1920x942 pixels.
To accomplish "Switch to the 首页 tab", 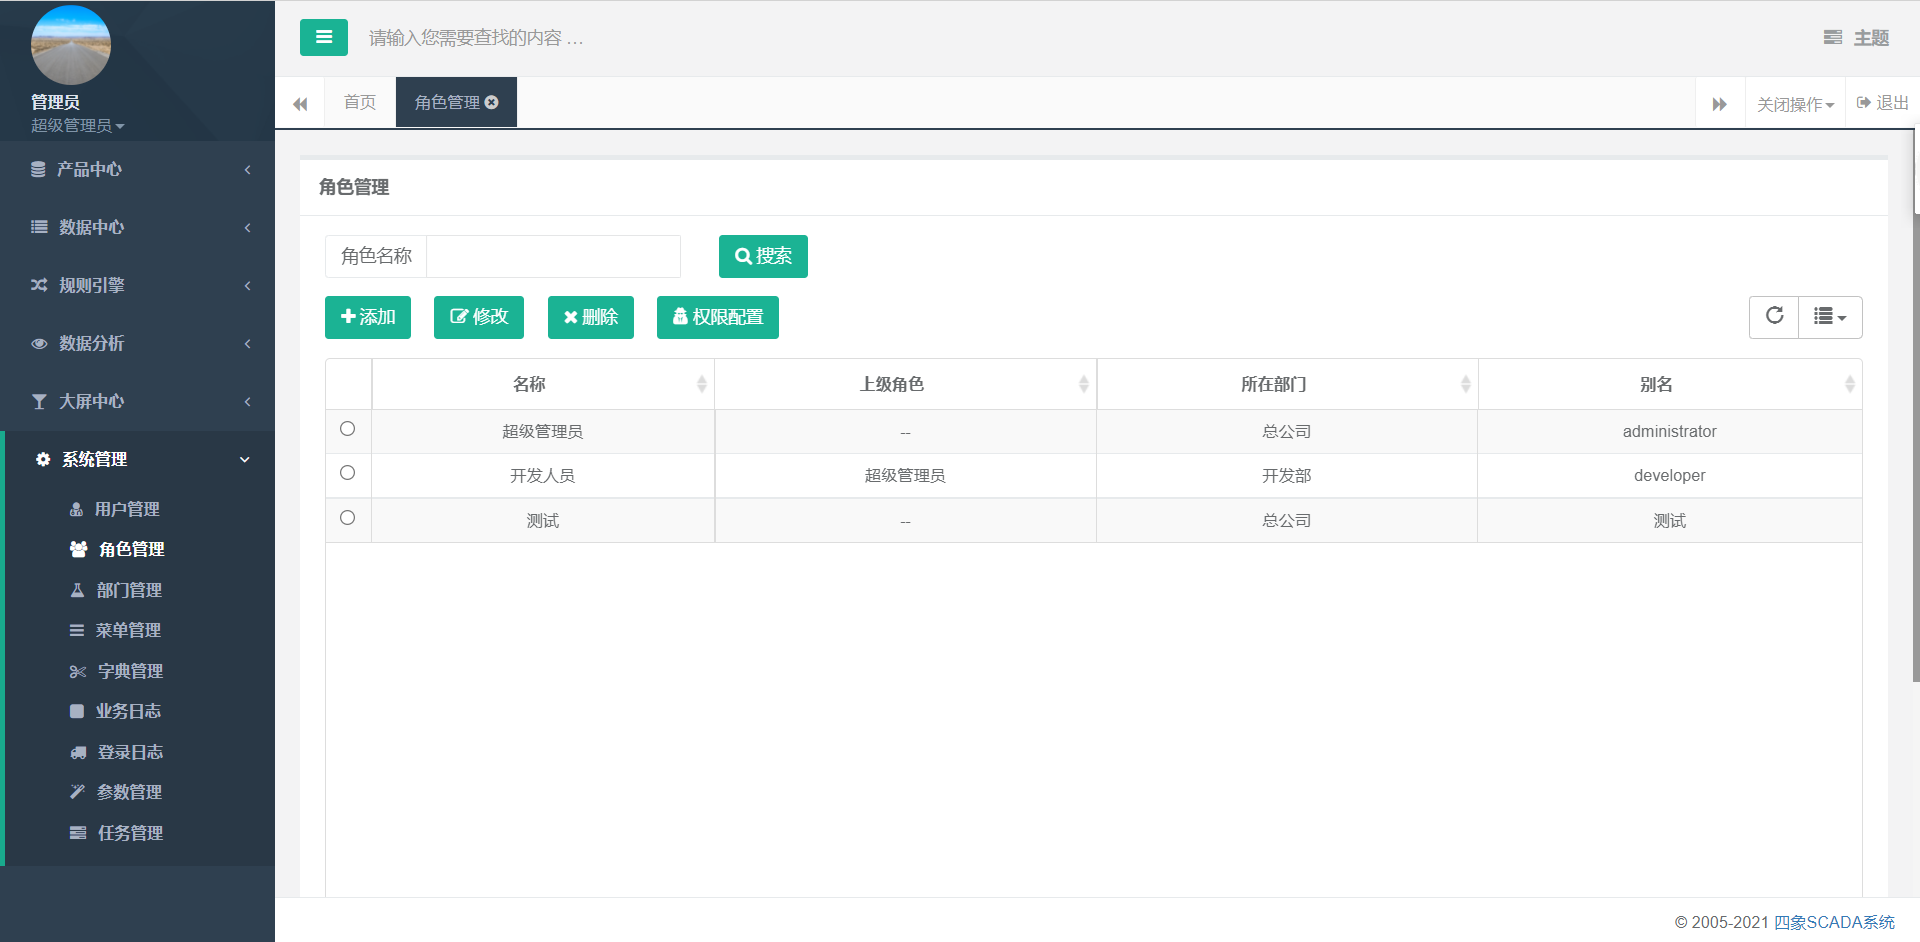I will (x=360, y=102).
